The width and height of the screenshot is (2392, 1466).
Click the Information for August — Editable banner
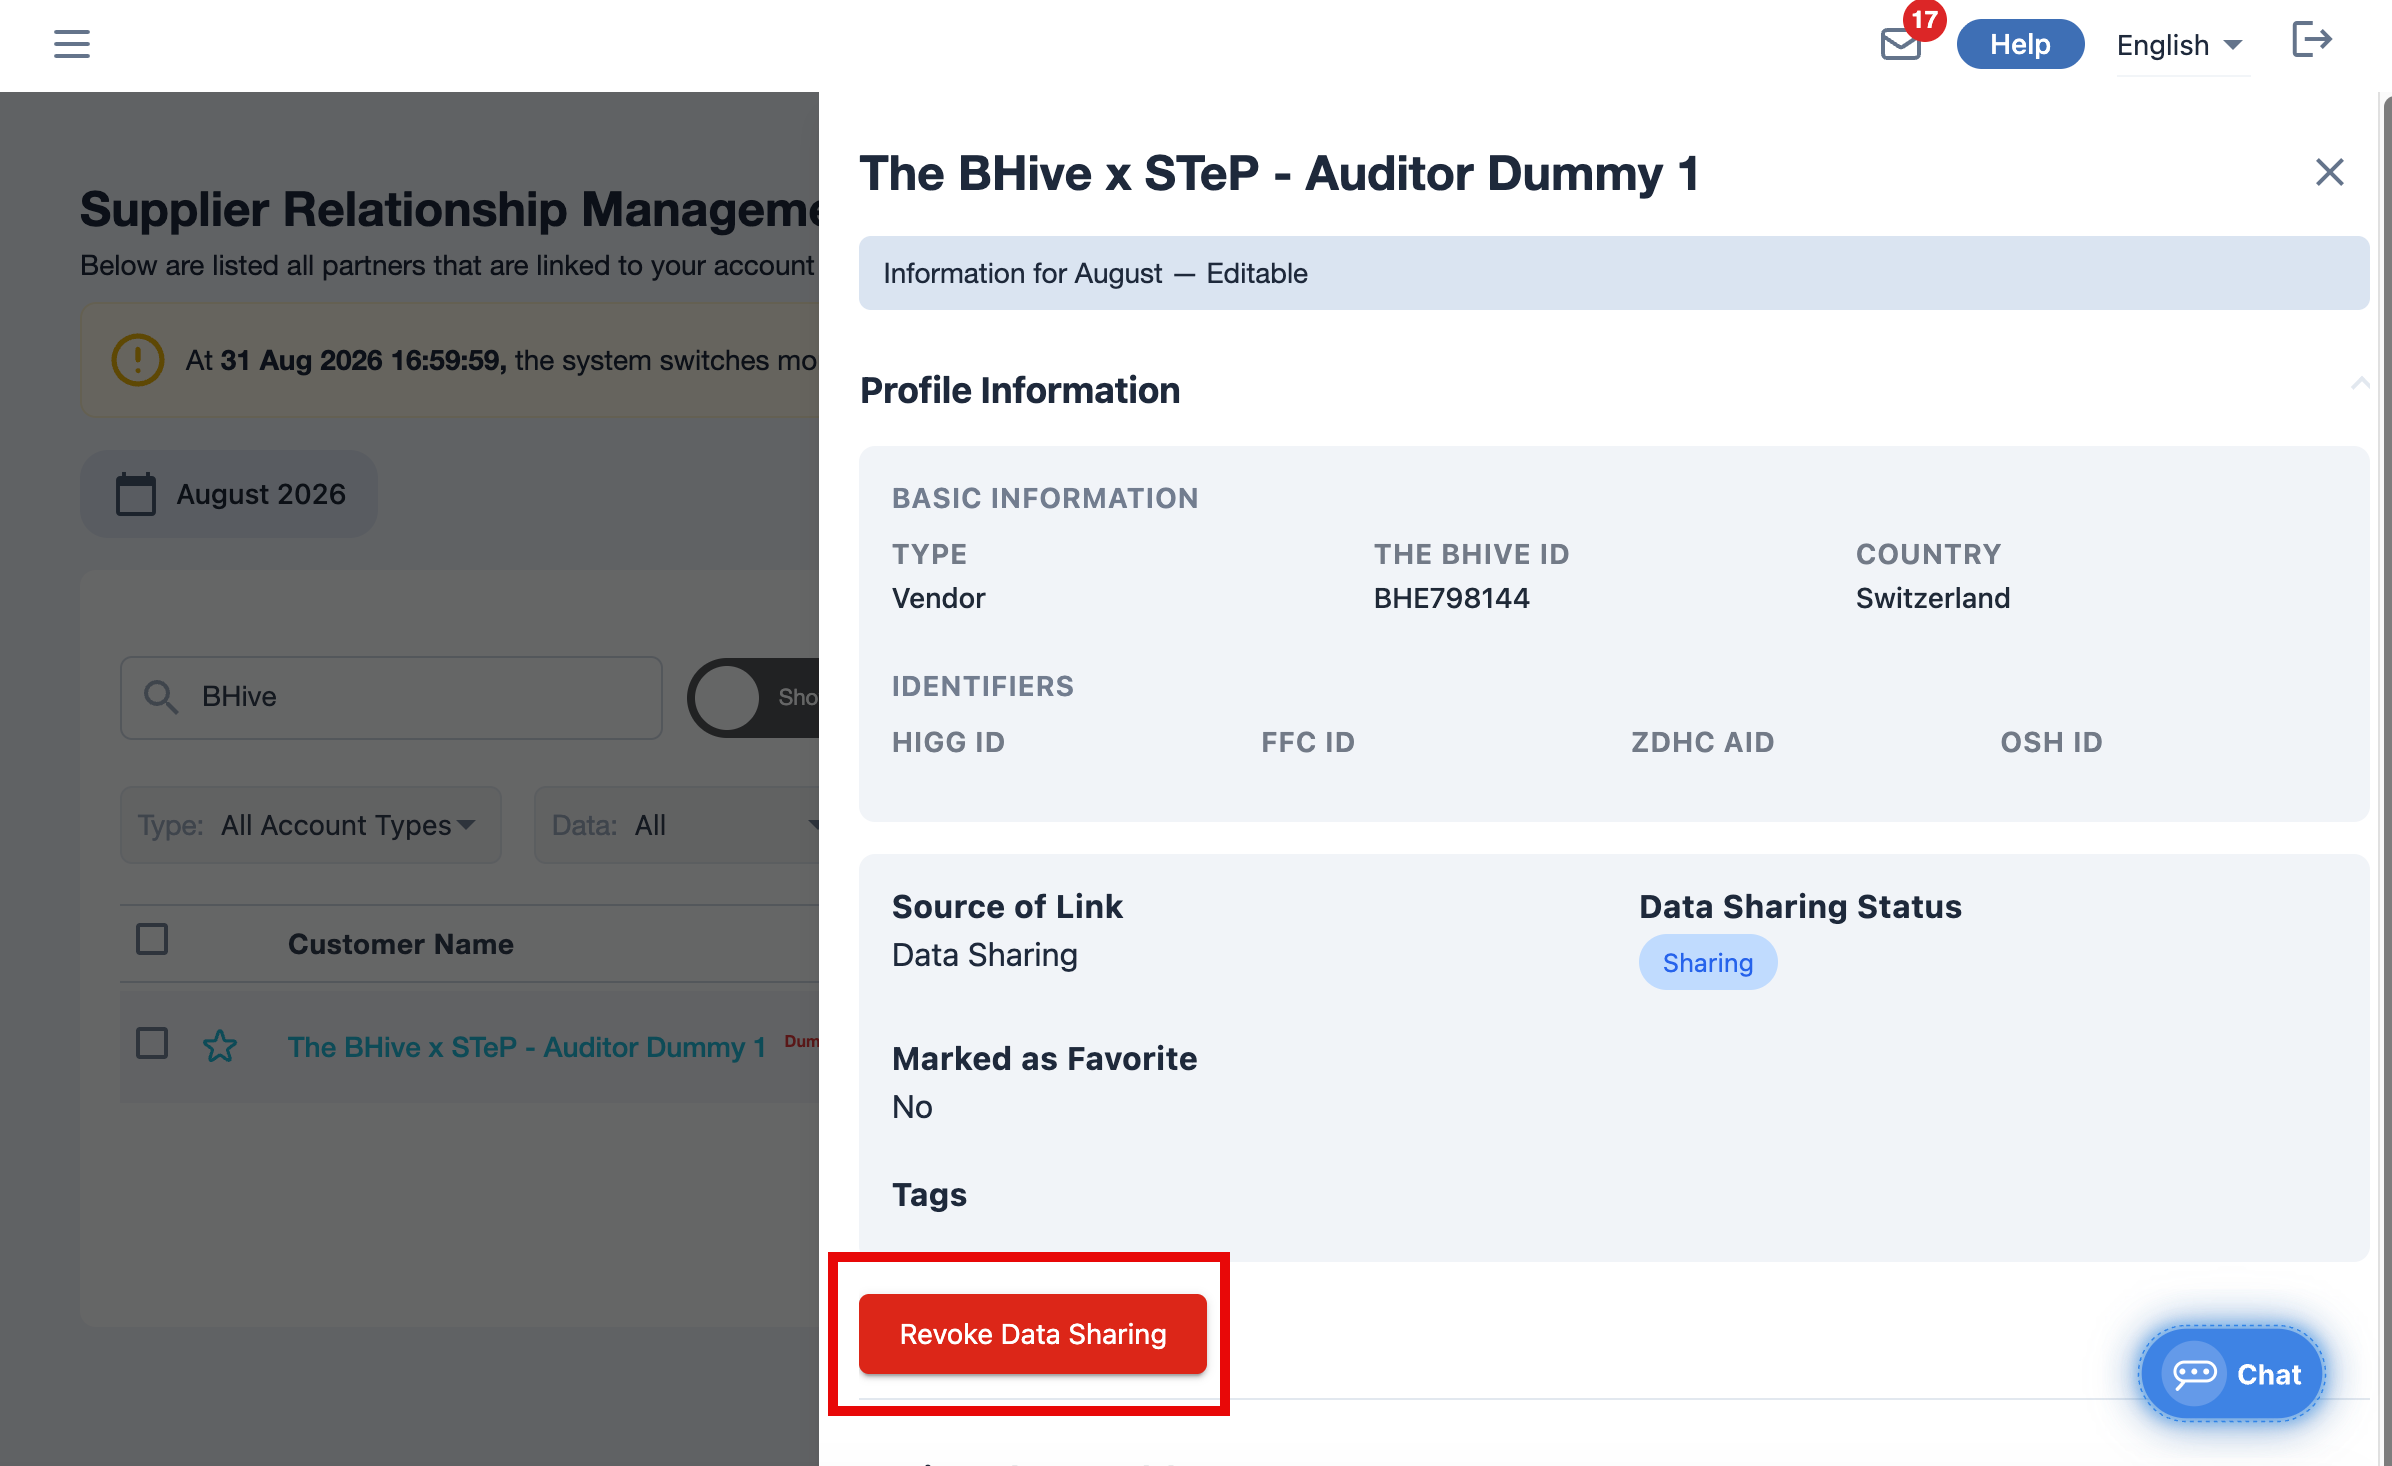point(1614,273)
